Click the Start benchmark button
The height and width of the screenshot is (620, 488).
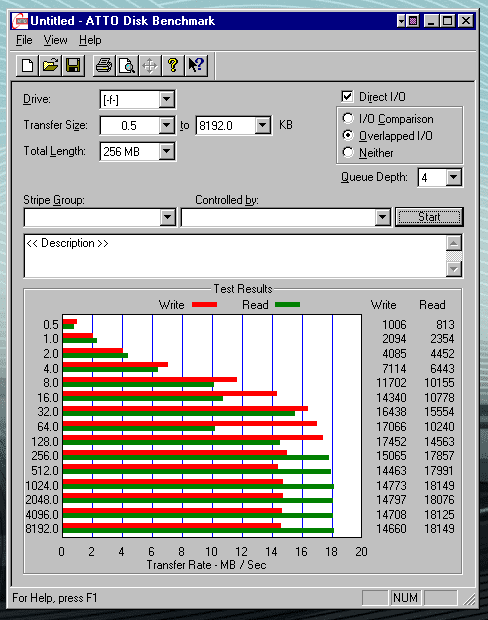tap(429, 217)
